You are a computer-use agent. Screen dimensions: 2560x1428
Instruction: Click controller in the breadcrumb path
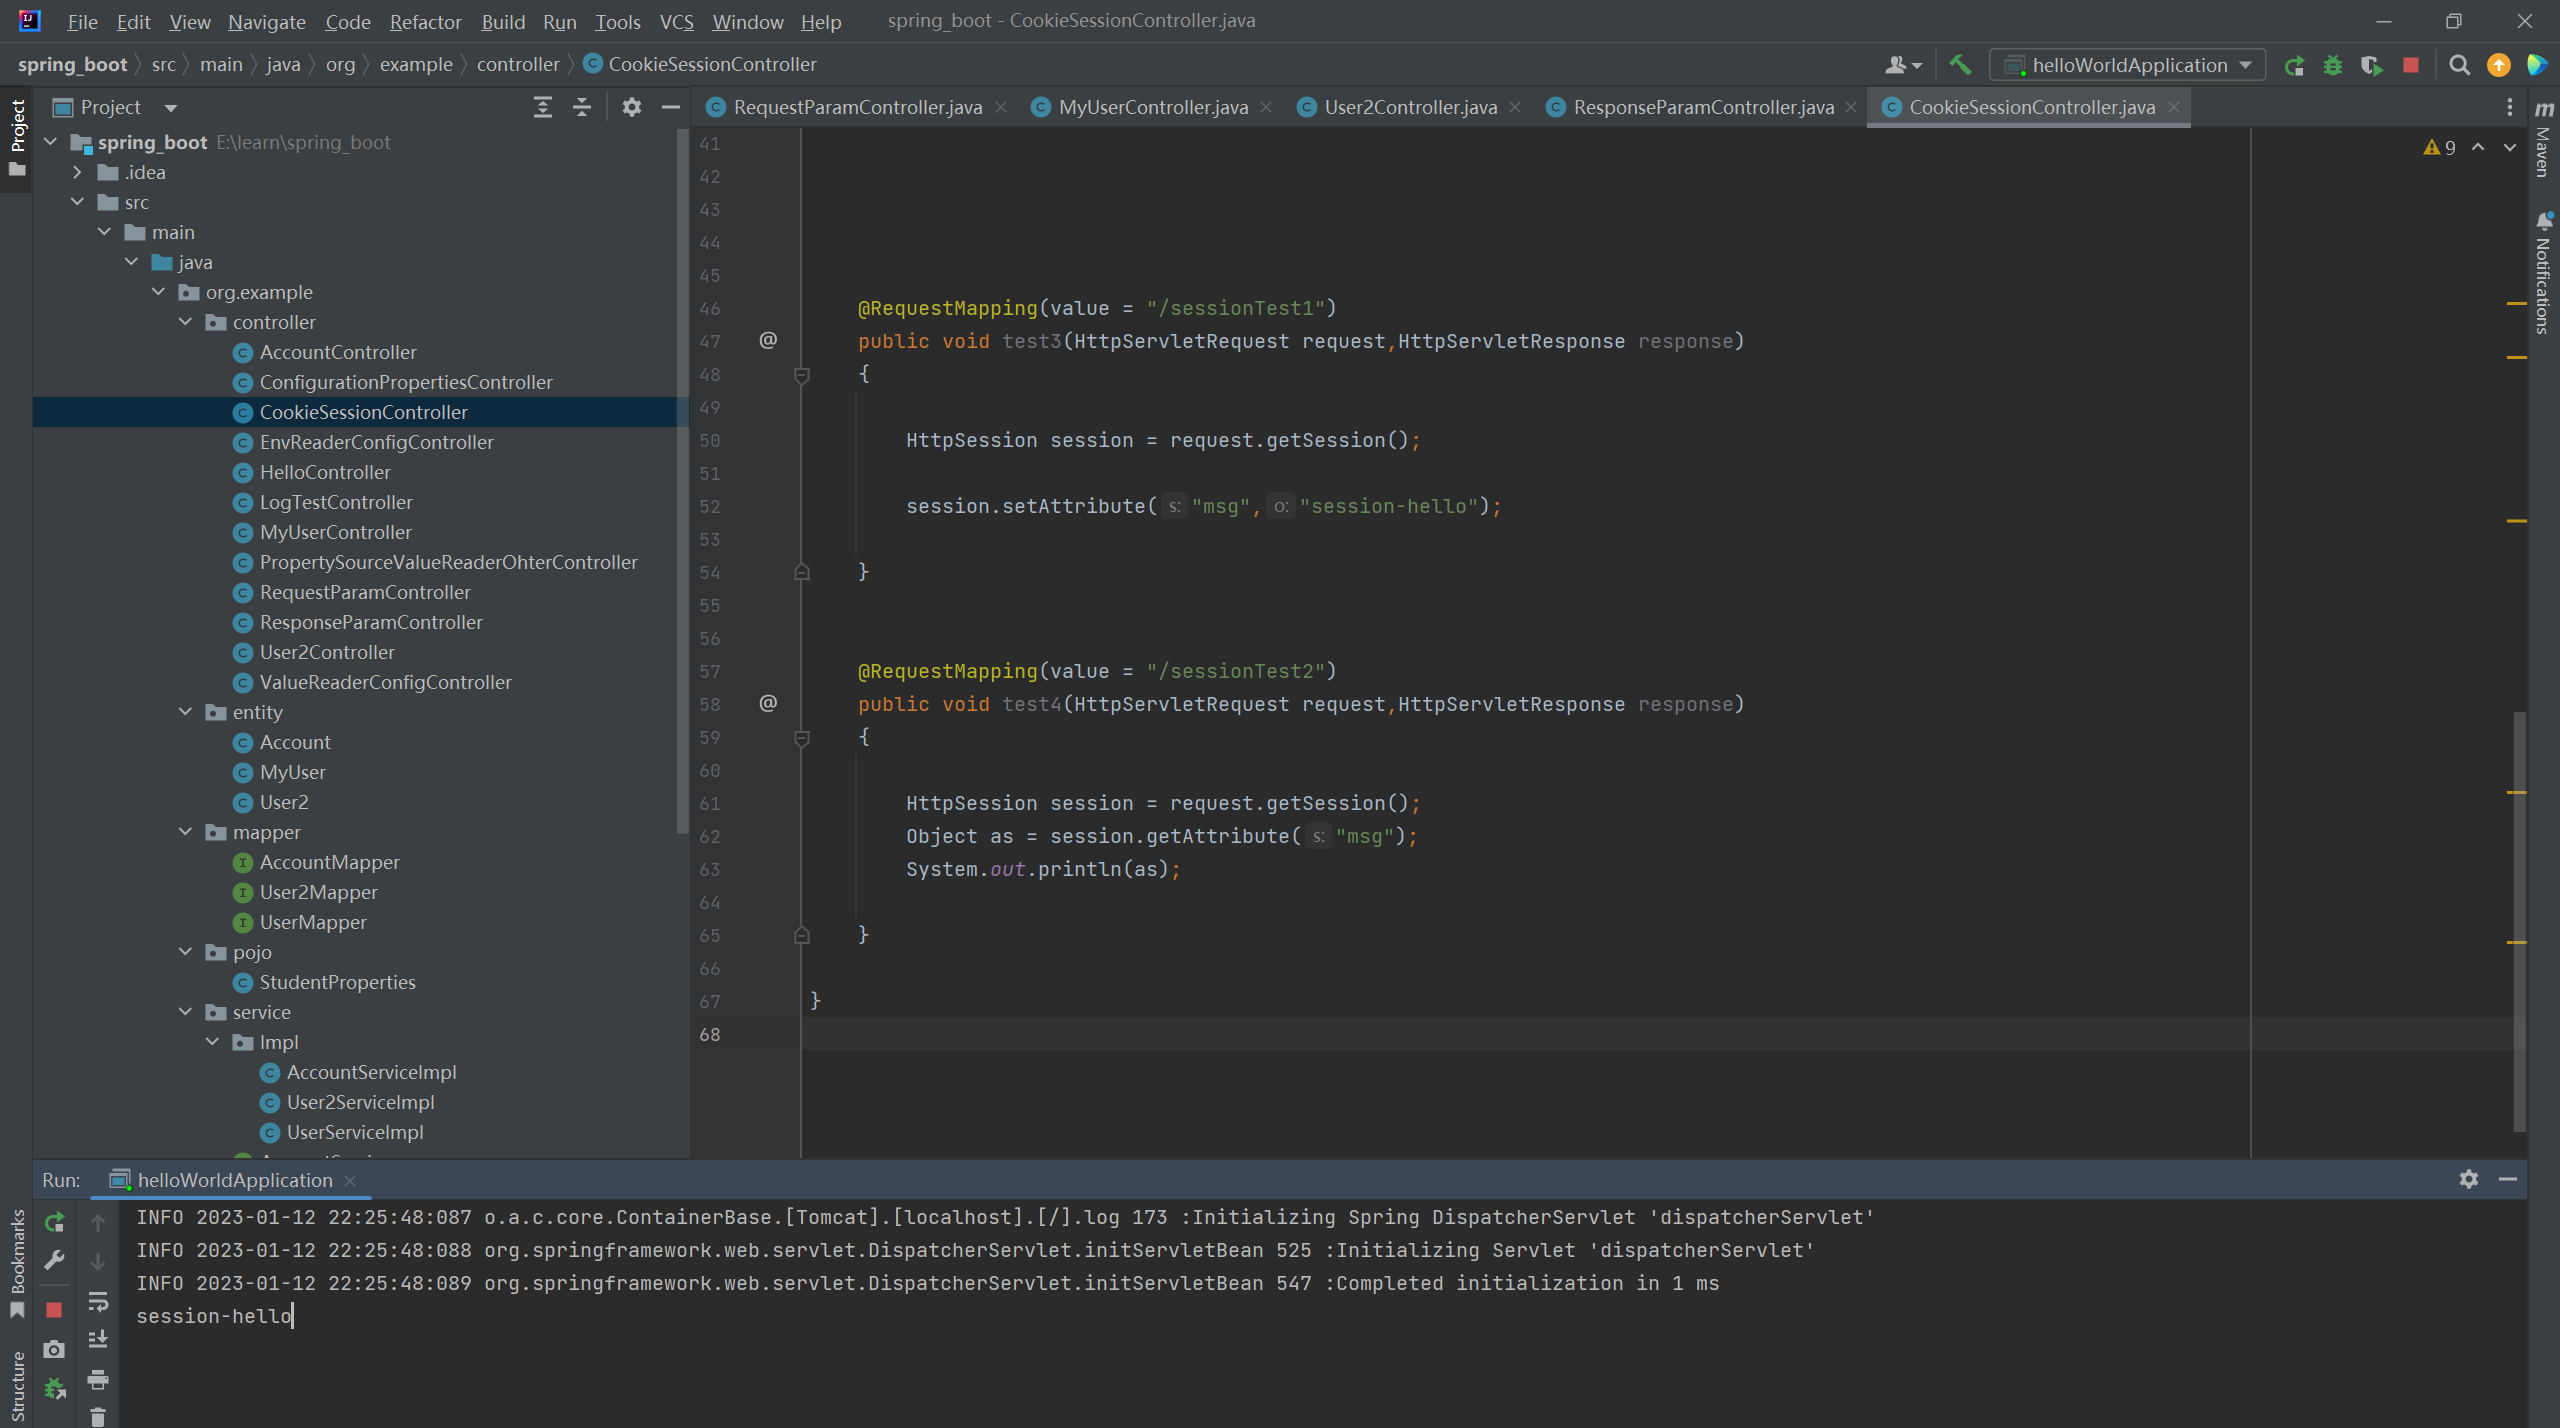pyautogui.click(x=517, y=64)
